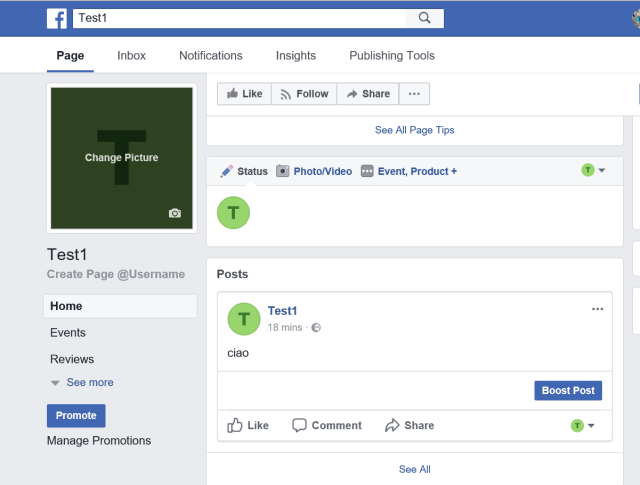This screenshot has height=485, width=640.
Task: Click the 'See All Page Tips' link
Action: [x=414, y=130]
